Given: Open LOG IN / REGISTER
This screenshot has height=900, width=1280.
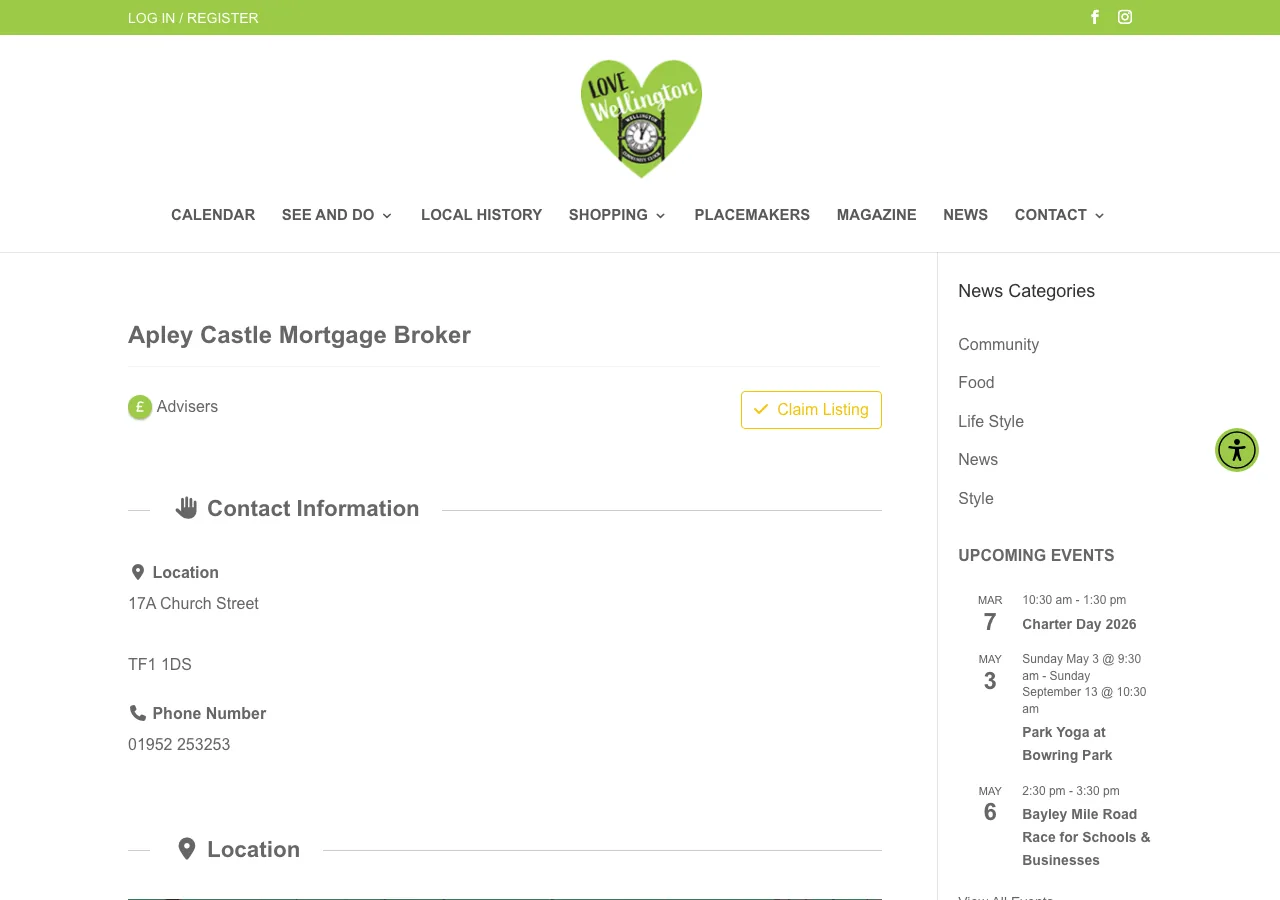Looking at the screenshot, I should 192,17.
